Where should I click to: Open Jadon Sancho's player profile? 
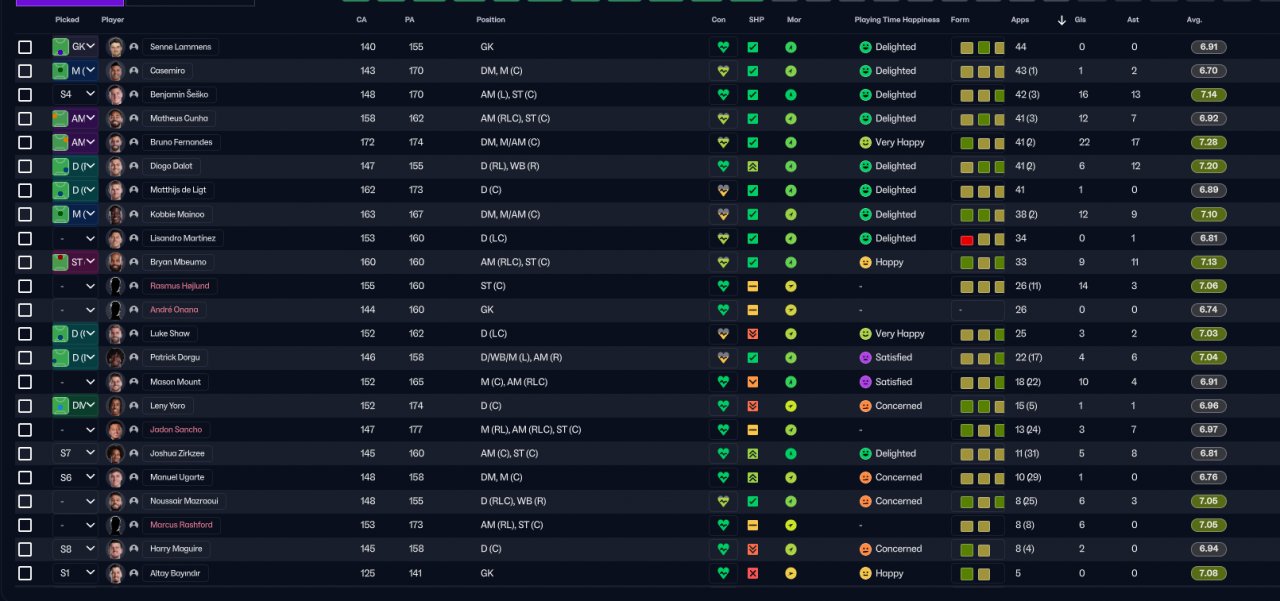point(176,429)
